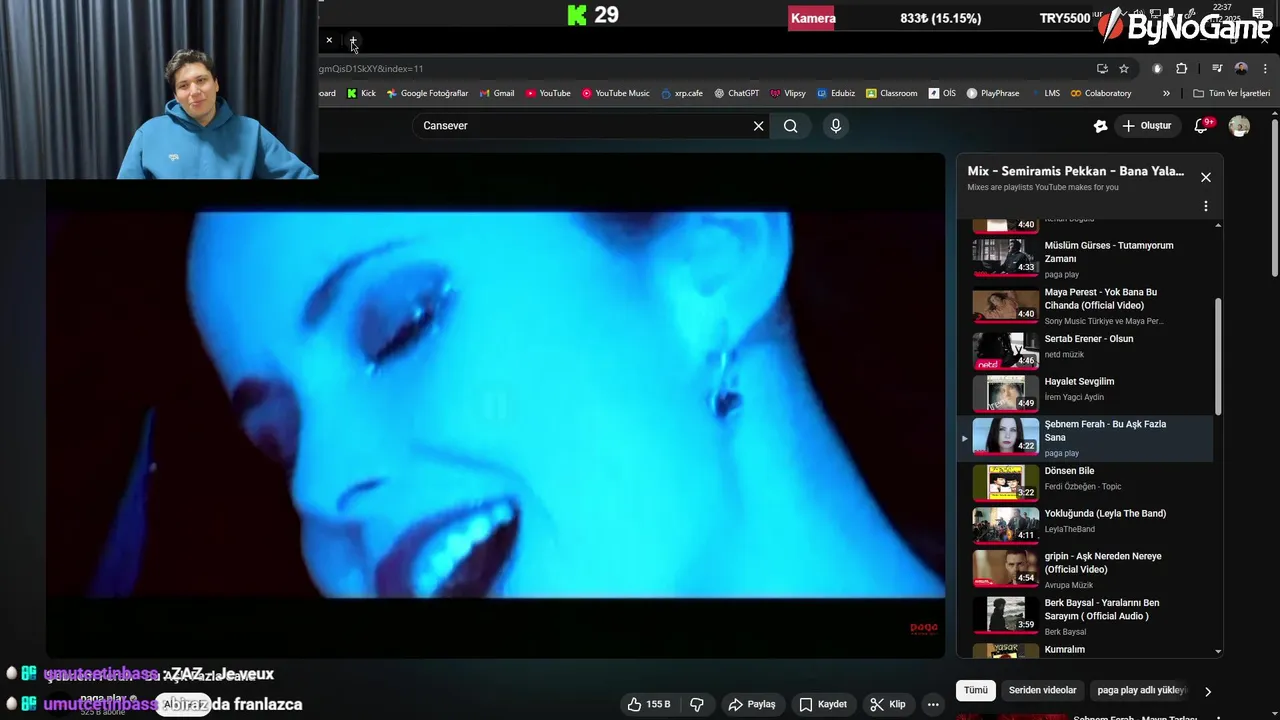
Task: Open the Gmail bookmark
Action: coord(497,93)
